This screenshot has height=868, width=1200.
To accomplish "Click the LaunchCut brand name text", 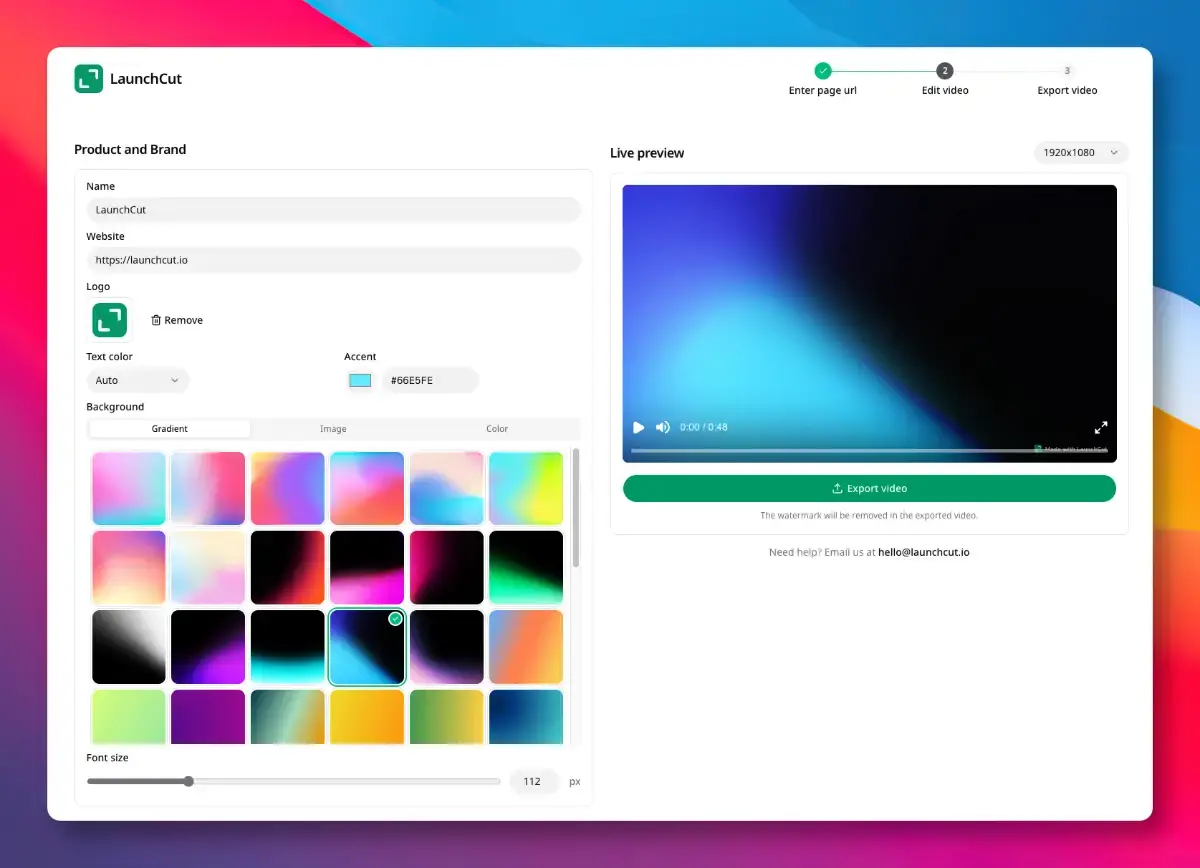I will (146, 79).
